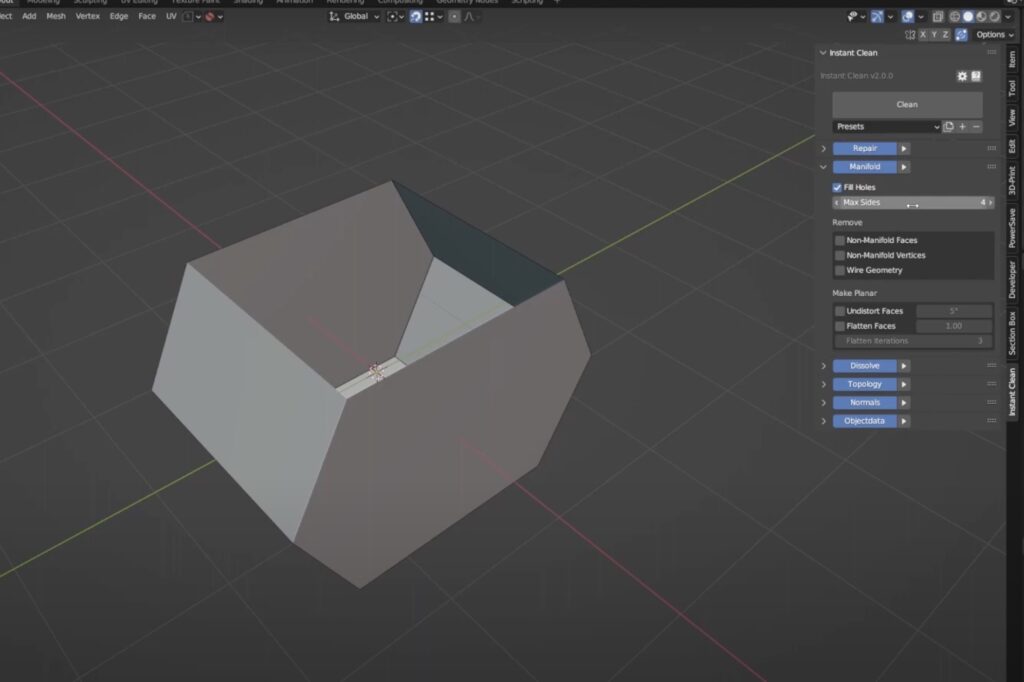Screen dimensions: 1024x682
Task: Increase Max Sides with right arrow
Action: tap(991, 203)
